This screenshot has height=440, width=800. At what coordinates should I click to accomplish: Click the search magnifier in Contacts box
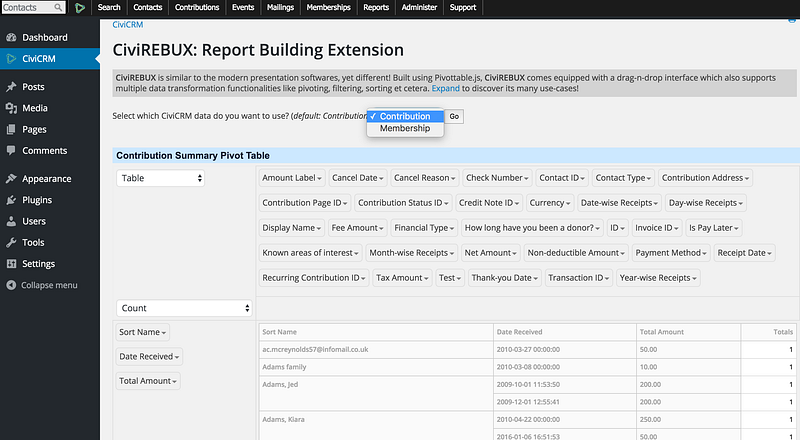pyautogui.click(x=58, y=7)
